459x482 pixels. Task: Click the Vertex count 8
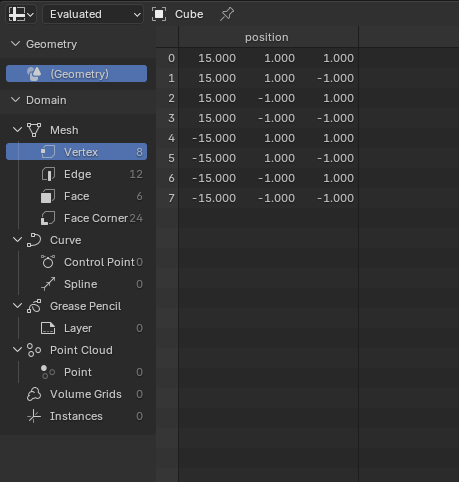coord(139,152)
